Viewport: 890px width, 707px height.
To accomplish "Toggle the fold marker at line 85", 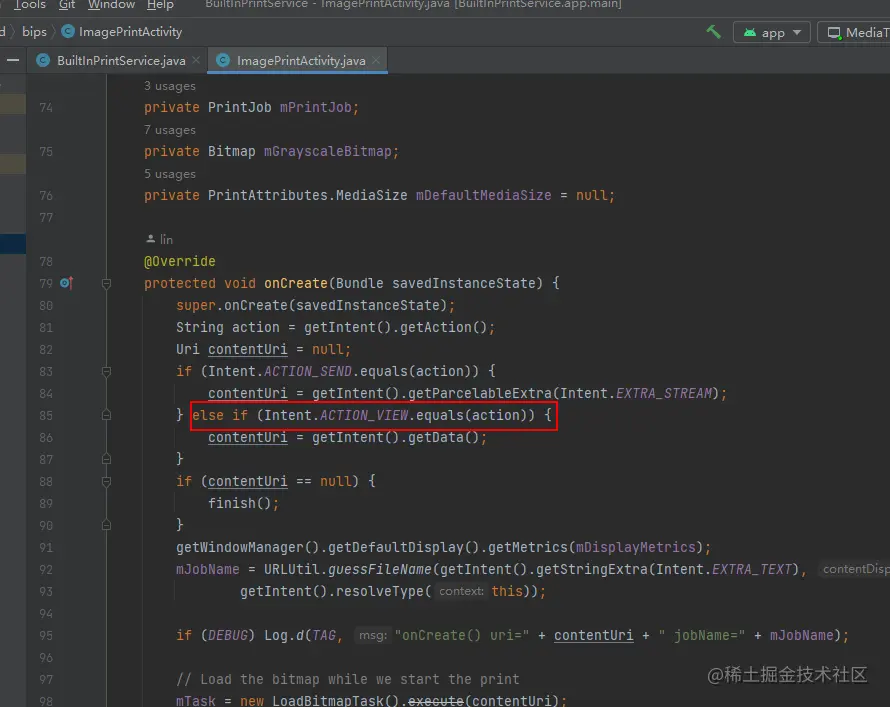I will coord(106,415).
